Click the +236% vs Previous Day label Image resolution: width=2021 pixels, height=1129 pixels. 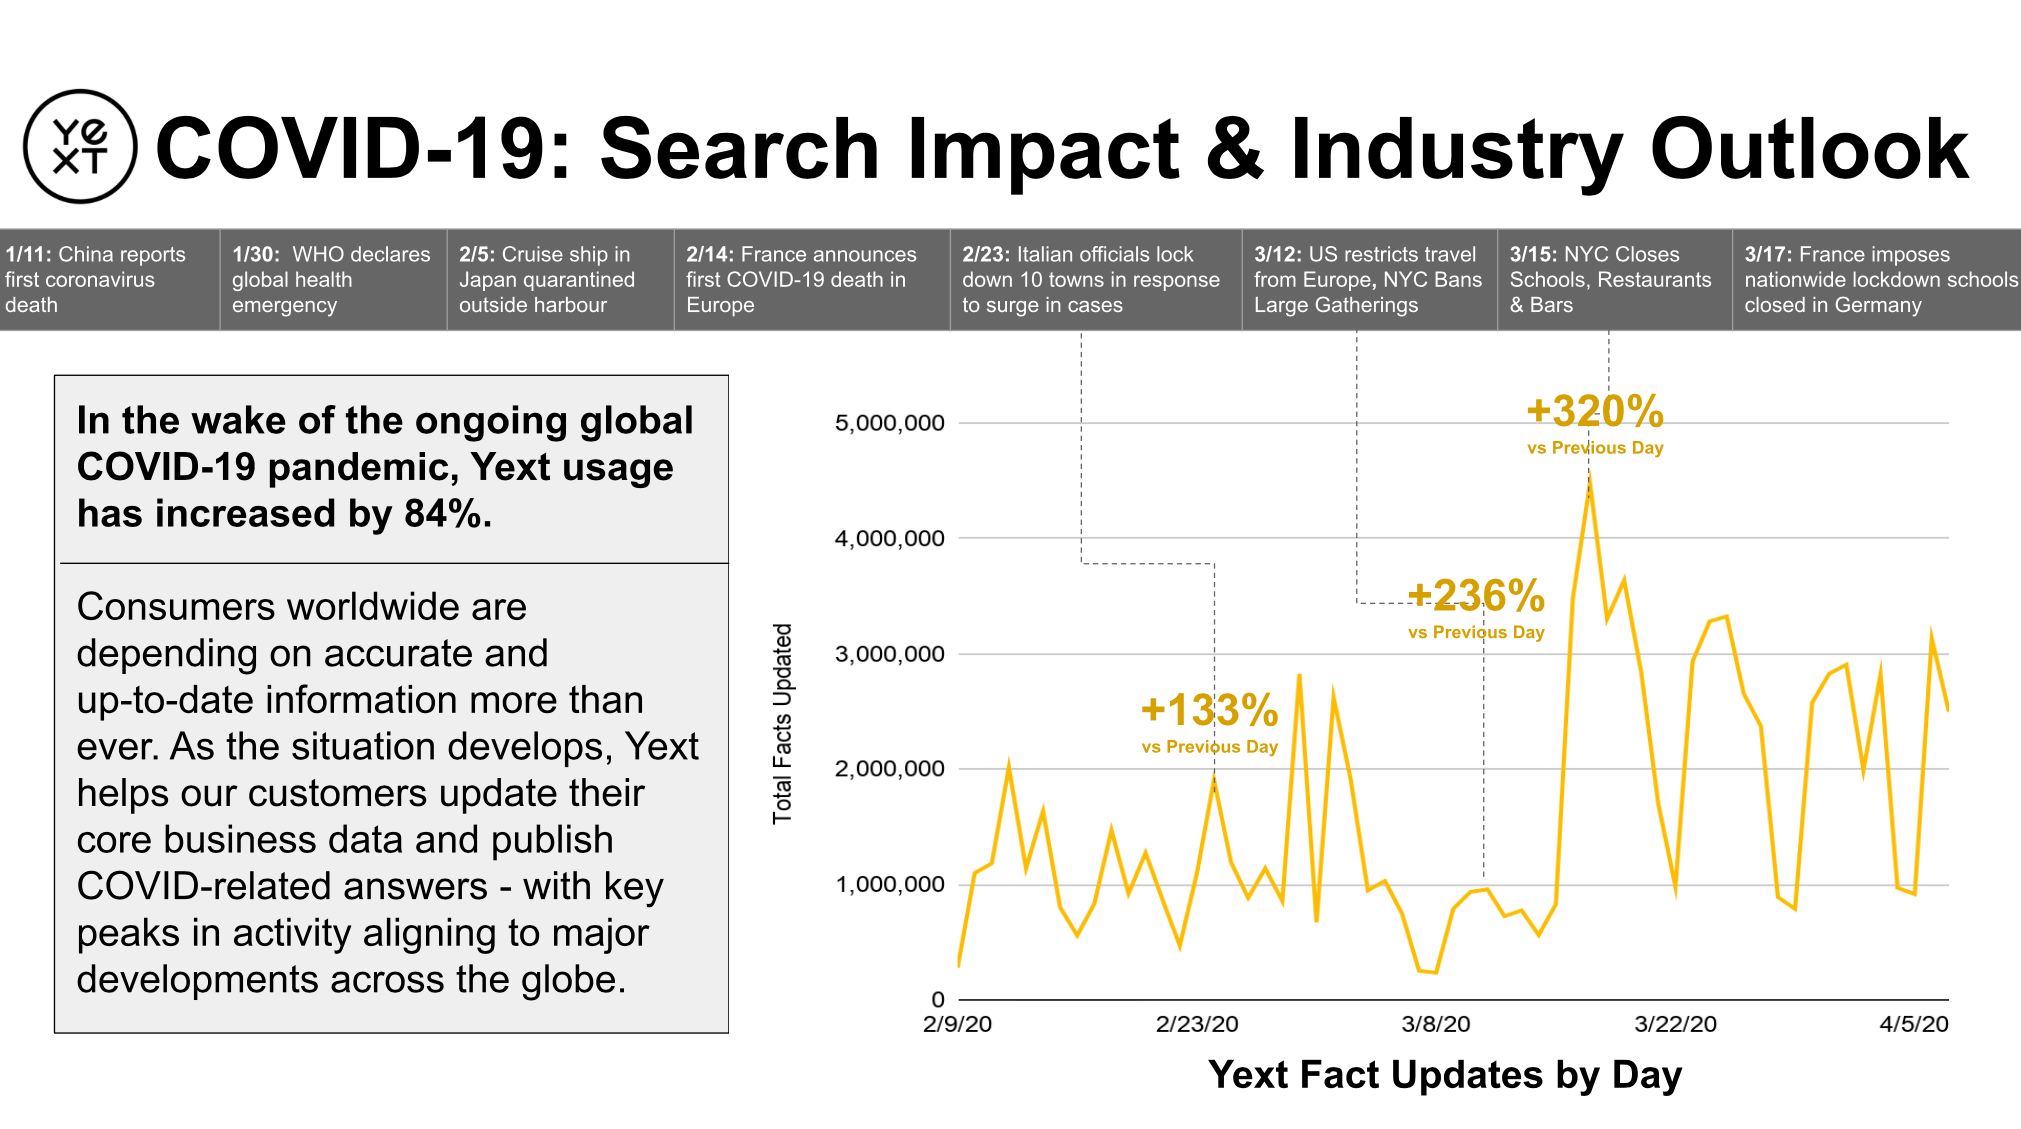[1476, 607]
